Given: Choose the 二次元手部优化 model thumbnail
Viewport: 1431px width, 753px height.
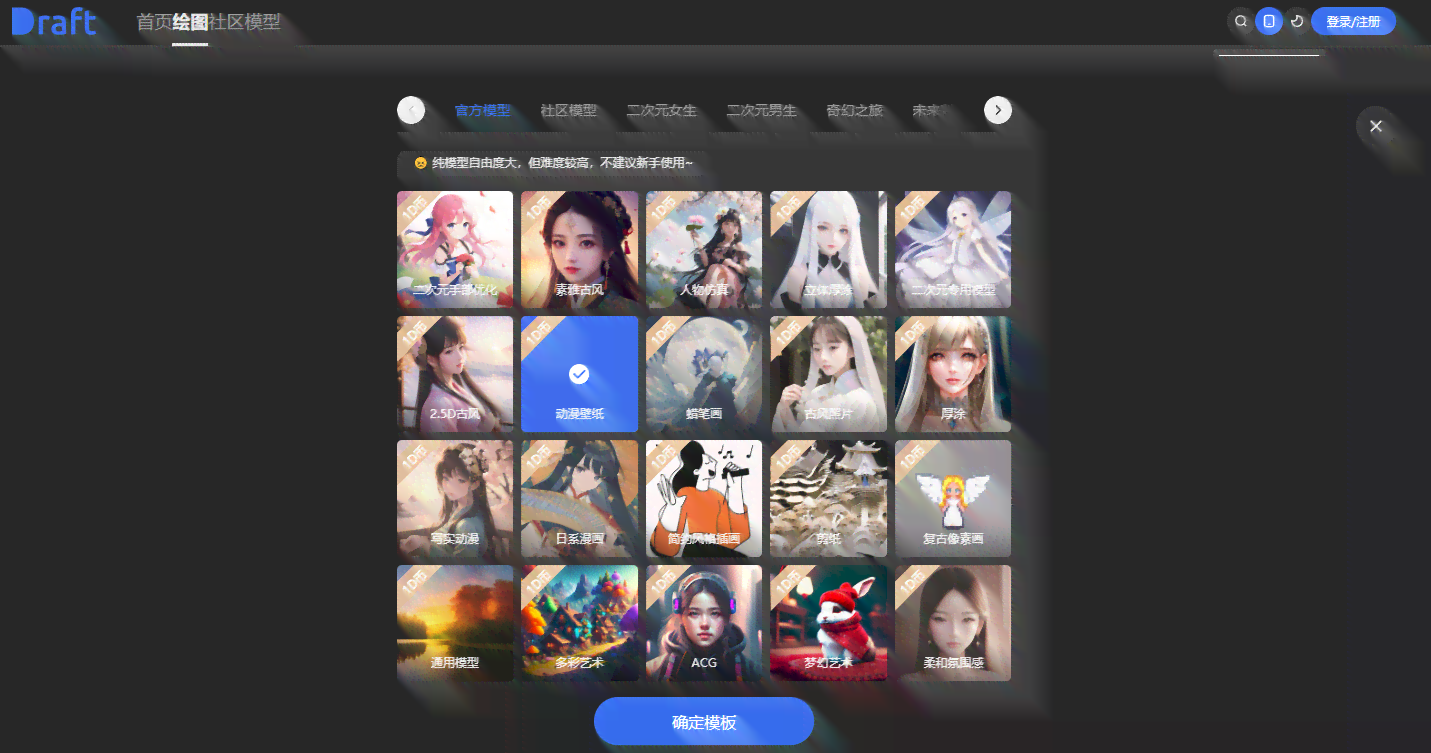Looking at the screenshot, I should 455,249.
